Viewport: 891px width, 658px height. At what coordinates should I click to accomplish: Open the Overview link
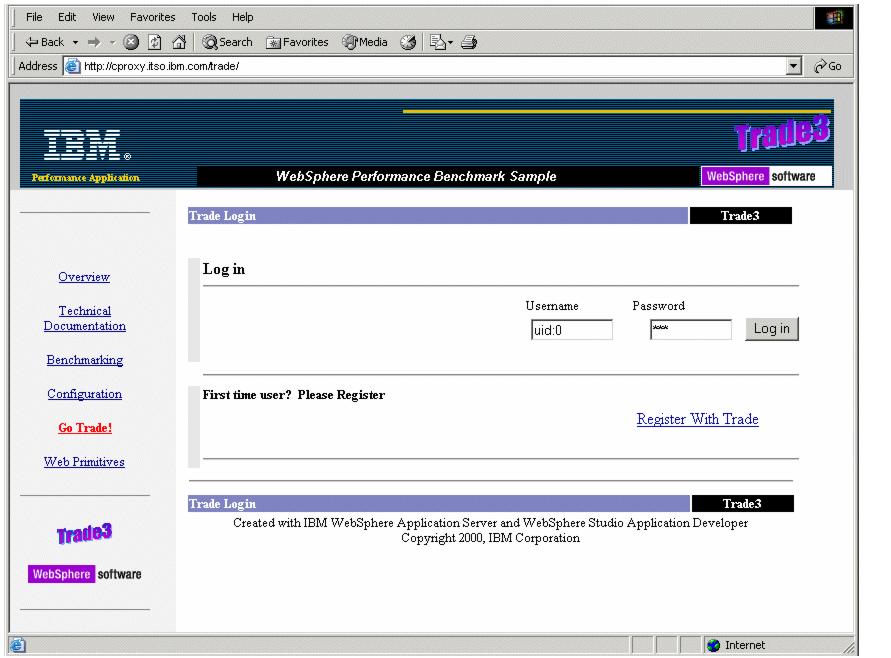click(84, 277)
